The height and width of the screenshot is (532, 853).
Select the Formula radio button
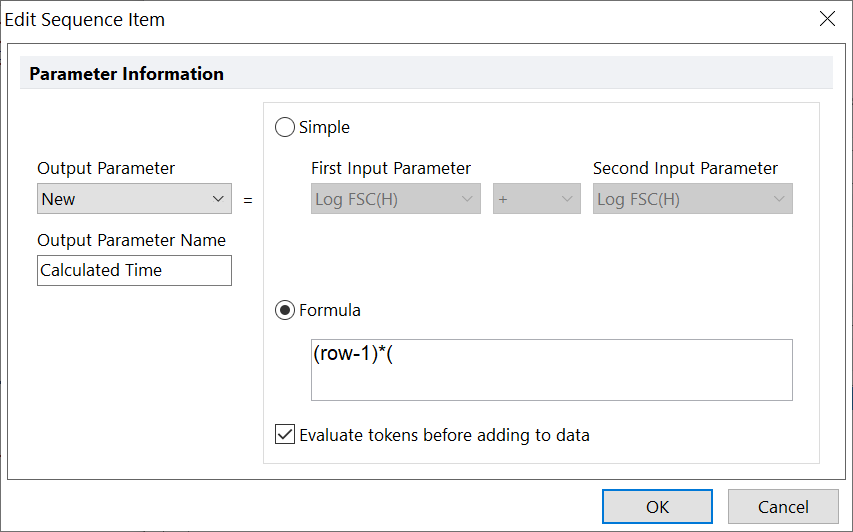tap(285, 310)
